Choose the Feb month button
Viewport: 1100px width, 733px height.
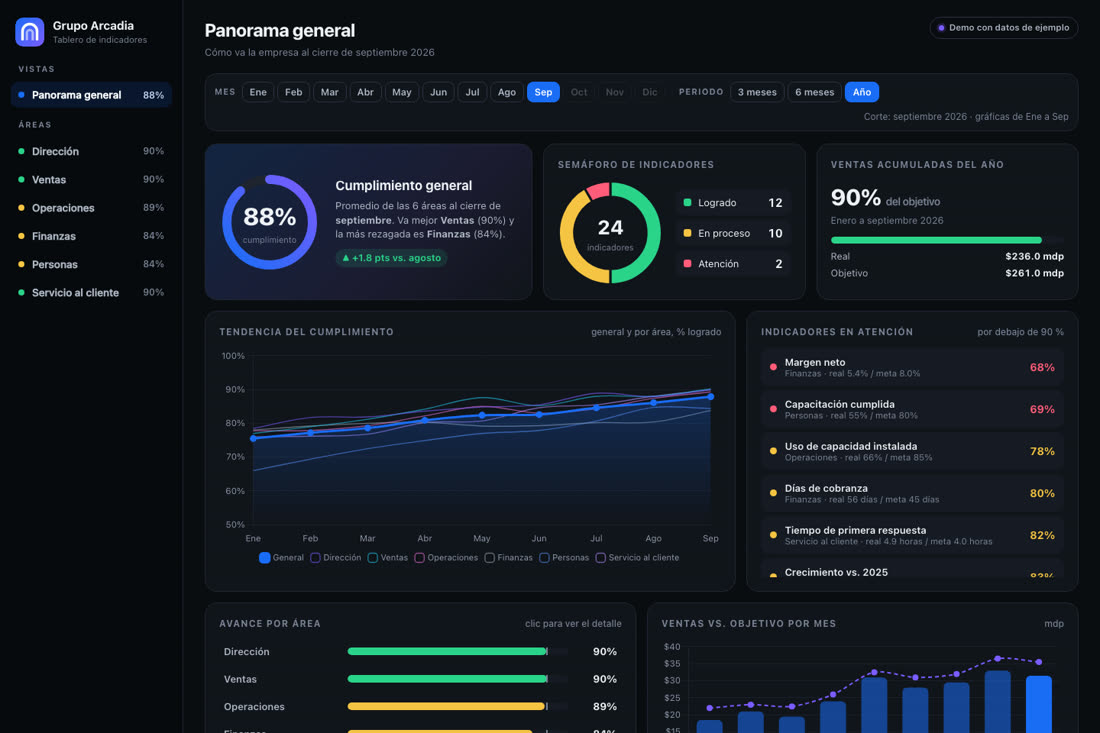[293, 92]
